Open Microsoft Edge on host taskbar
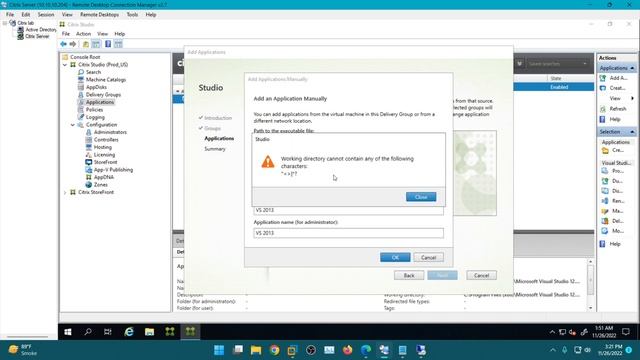Viewport: 640px width, 360px height. coord(366,350)
